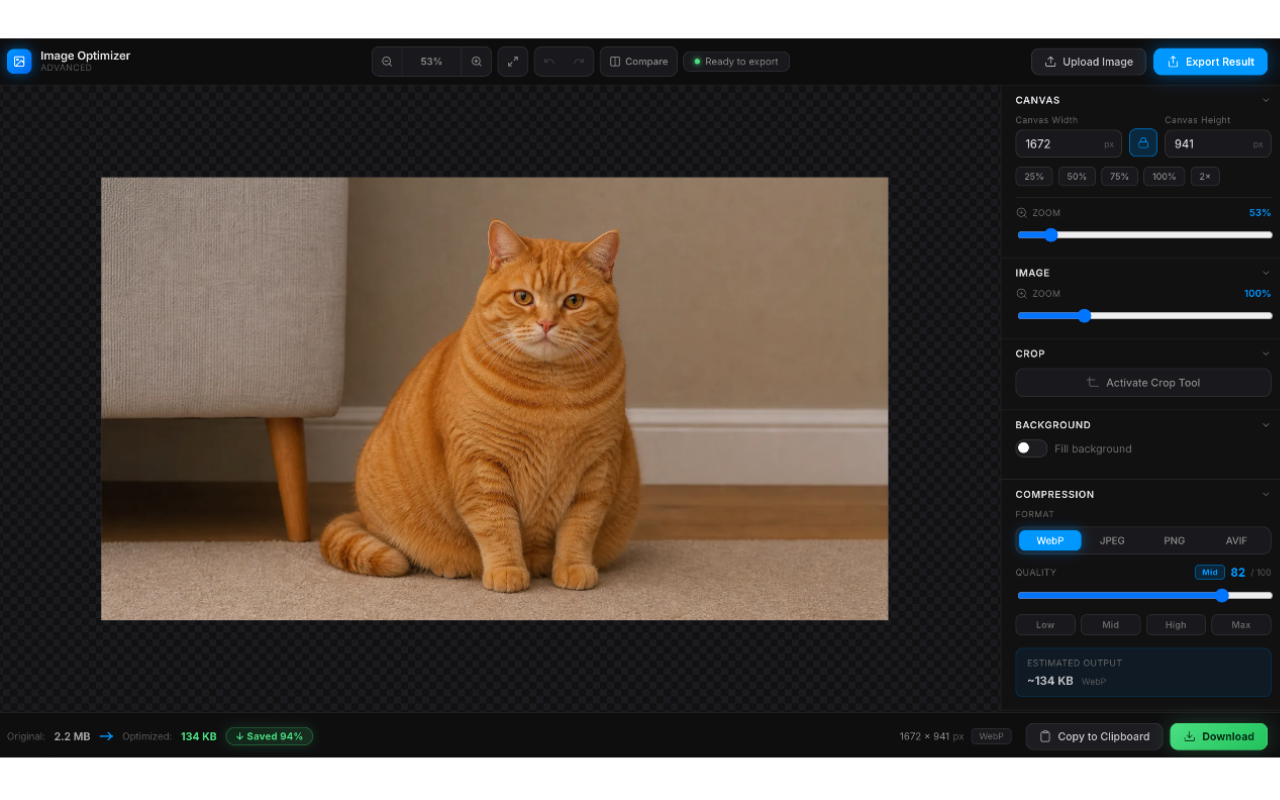This screenshot has width=1280, height=800.
Task: Click the 53% zoom level in toolbar
Action: coord(431,61)
